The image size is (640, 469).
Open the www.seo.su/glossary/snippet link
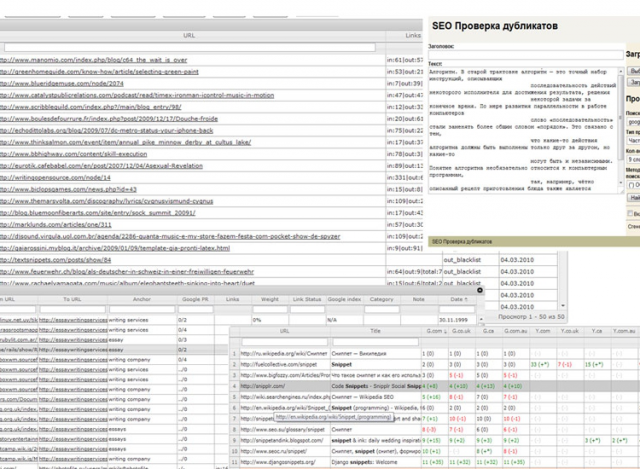tap(282, 429)
